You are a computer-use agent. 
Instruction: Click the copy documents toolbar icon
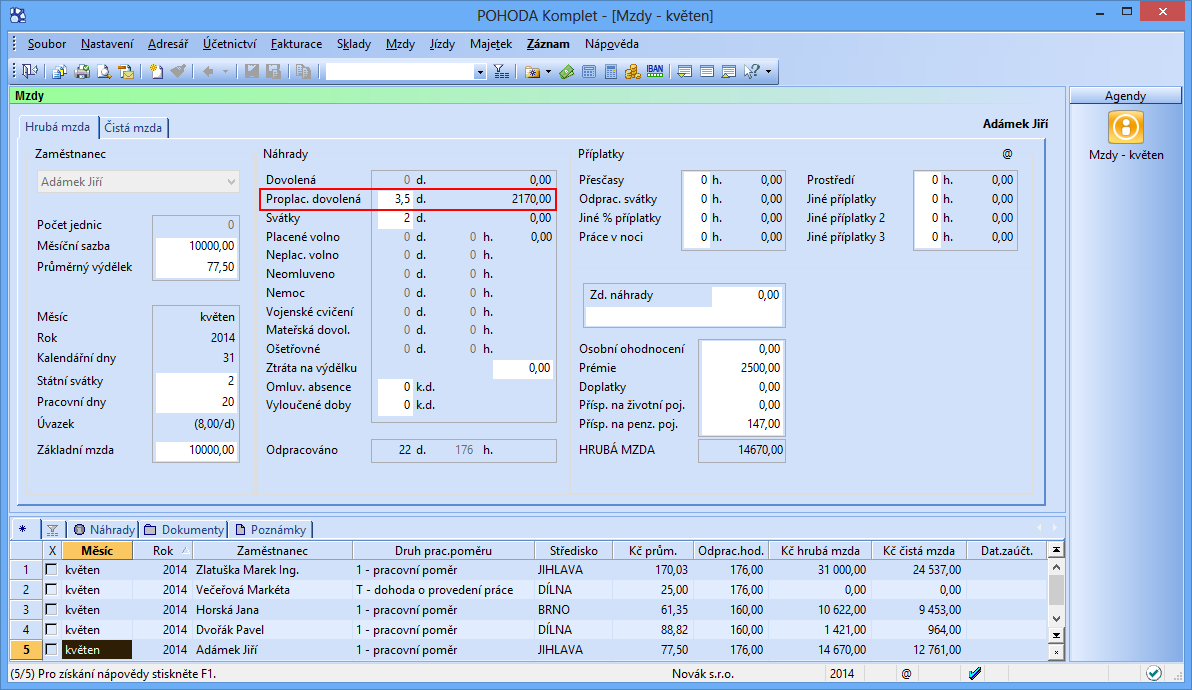point(59,71)
